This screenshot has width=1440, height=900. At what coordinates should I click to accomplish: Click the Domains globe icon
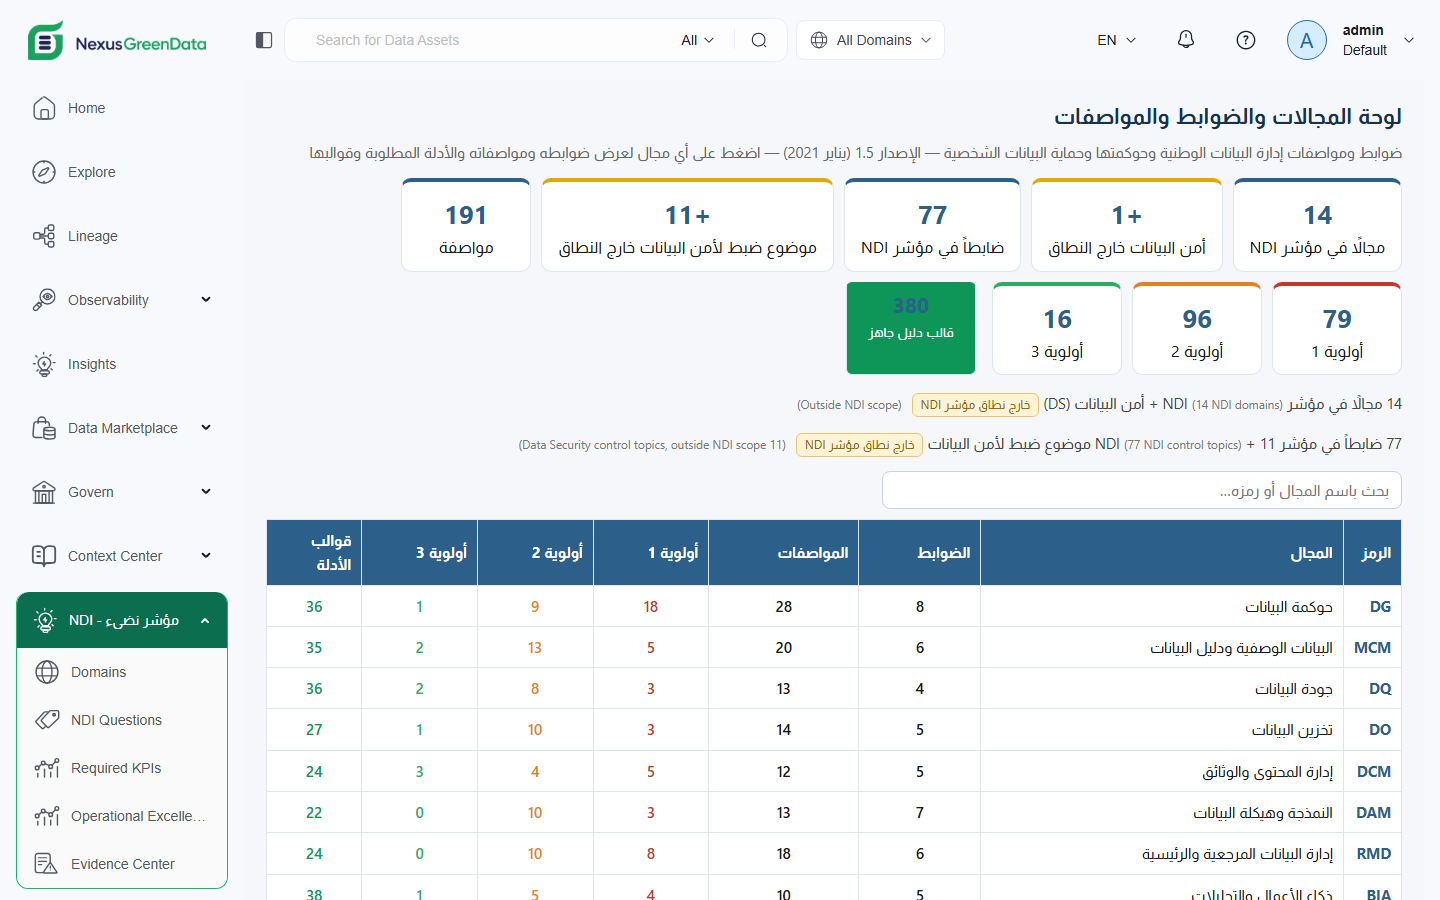47,672
